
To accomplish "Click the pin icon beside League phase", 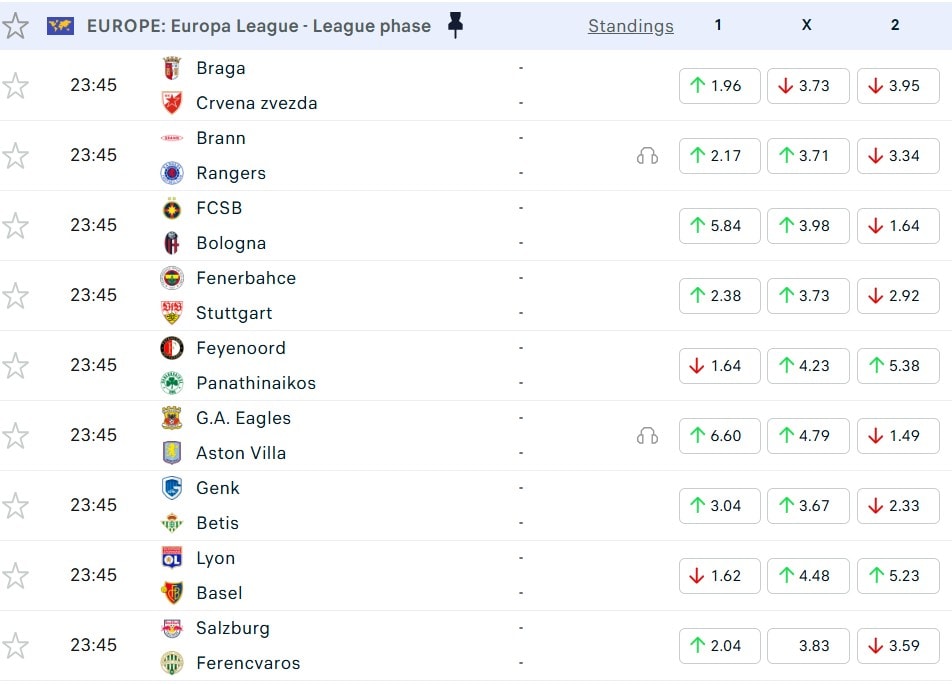I will pyautogui.click(x=455, y=27).
